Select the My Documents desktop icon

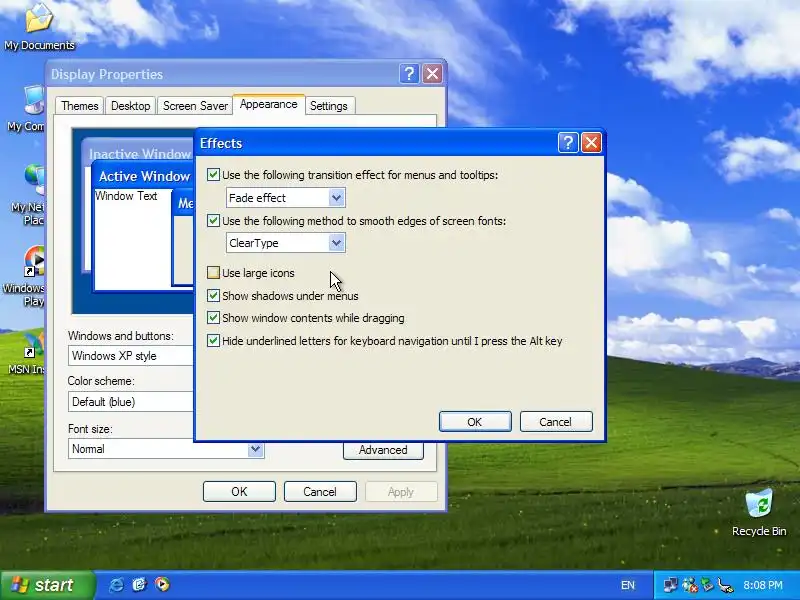click(x=39, y=27)
